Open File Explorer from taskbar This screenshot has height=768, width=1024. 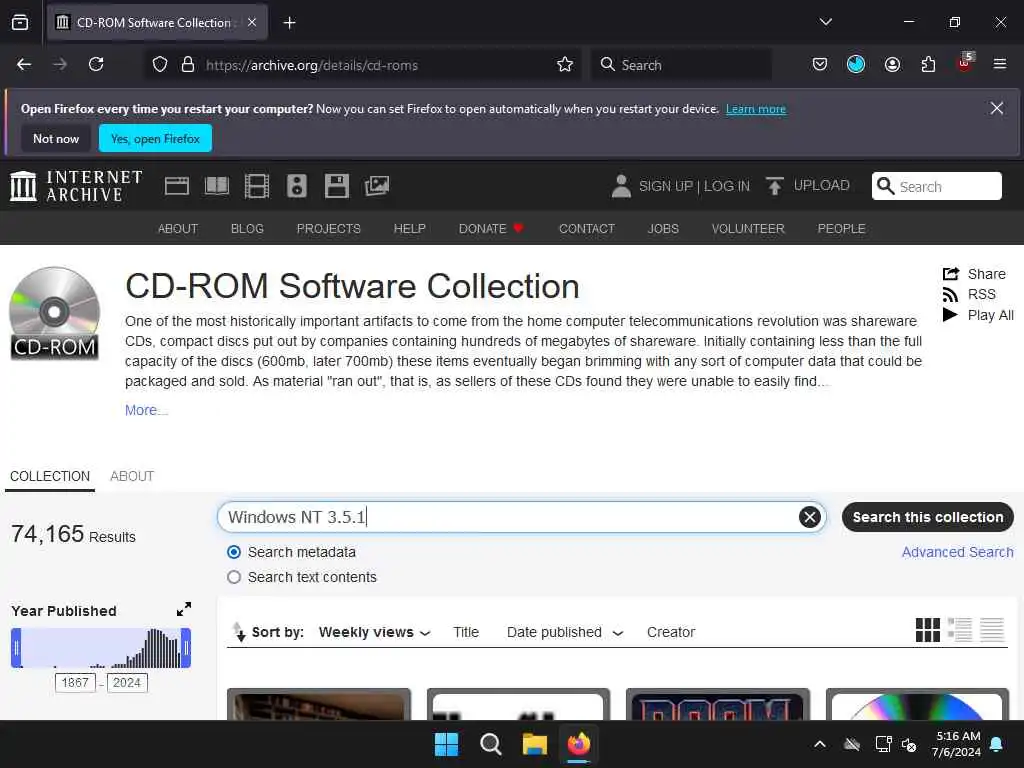(x=535, y=744)
